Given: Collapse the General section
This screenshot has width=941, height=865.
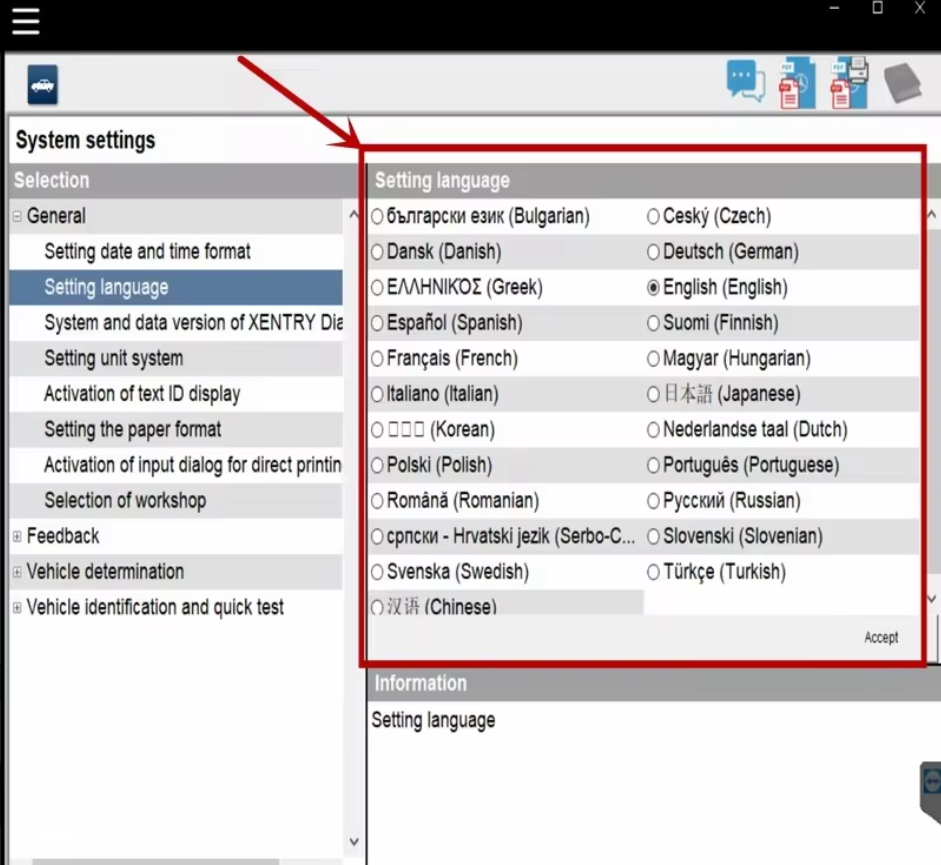Looking at the screenshot, I should (x=15, y=215).
